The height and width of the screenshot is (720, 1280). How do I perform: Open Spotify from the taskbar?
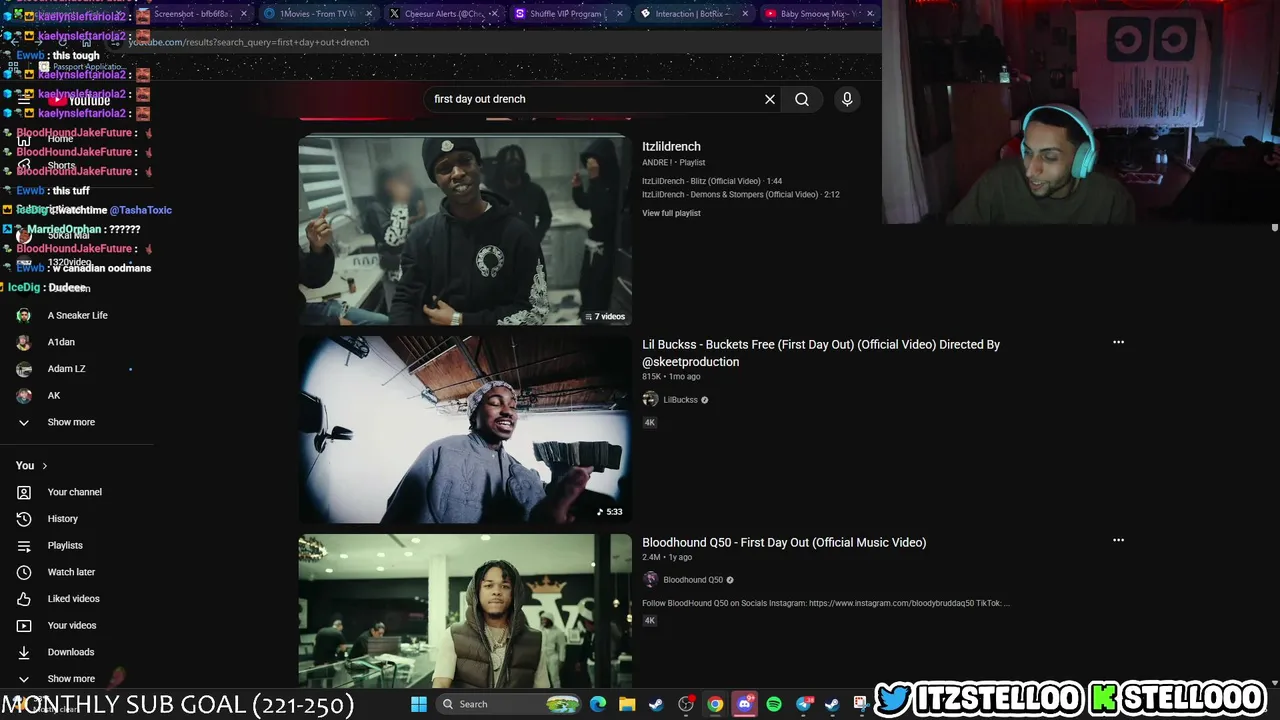[774, 704]
